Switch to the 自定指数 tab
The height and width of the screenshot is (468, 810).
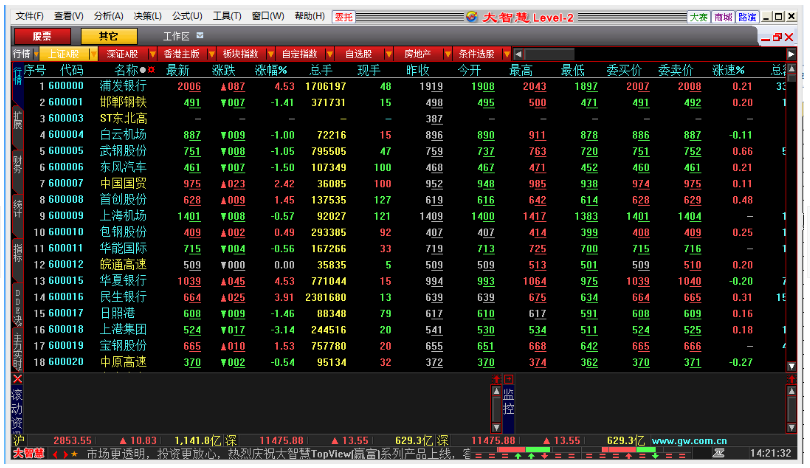click(x=300, y=54)
